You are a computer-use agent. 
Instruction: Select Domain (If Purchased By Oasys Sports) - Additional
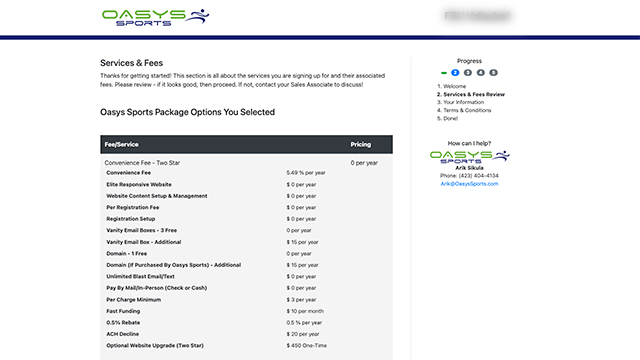[x=173, y=265]
